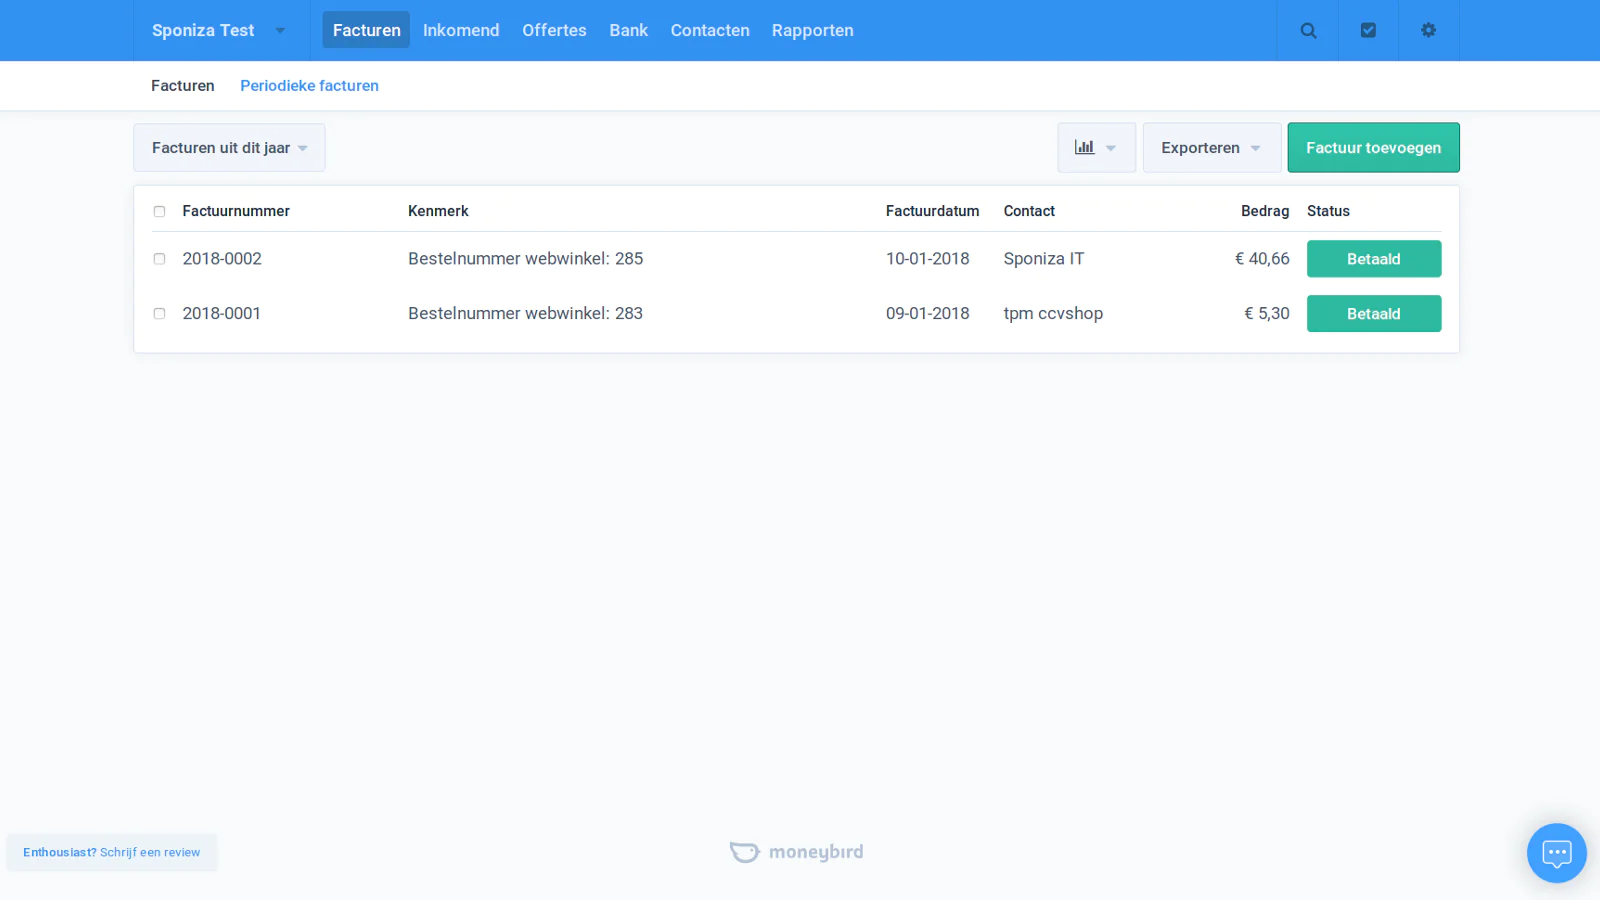This screenshot has width=1600, height=900.
Task: Switch to Periodieke facturen tab
Action: (309, 85)
